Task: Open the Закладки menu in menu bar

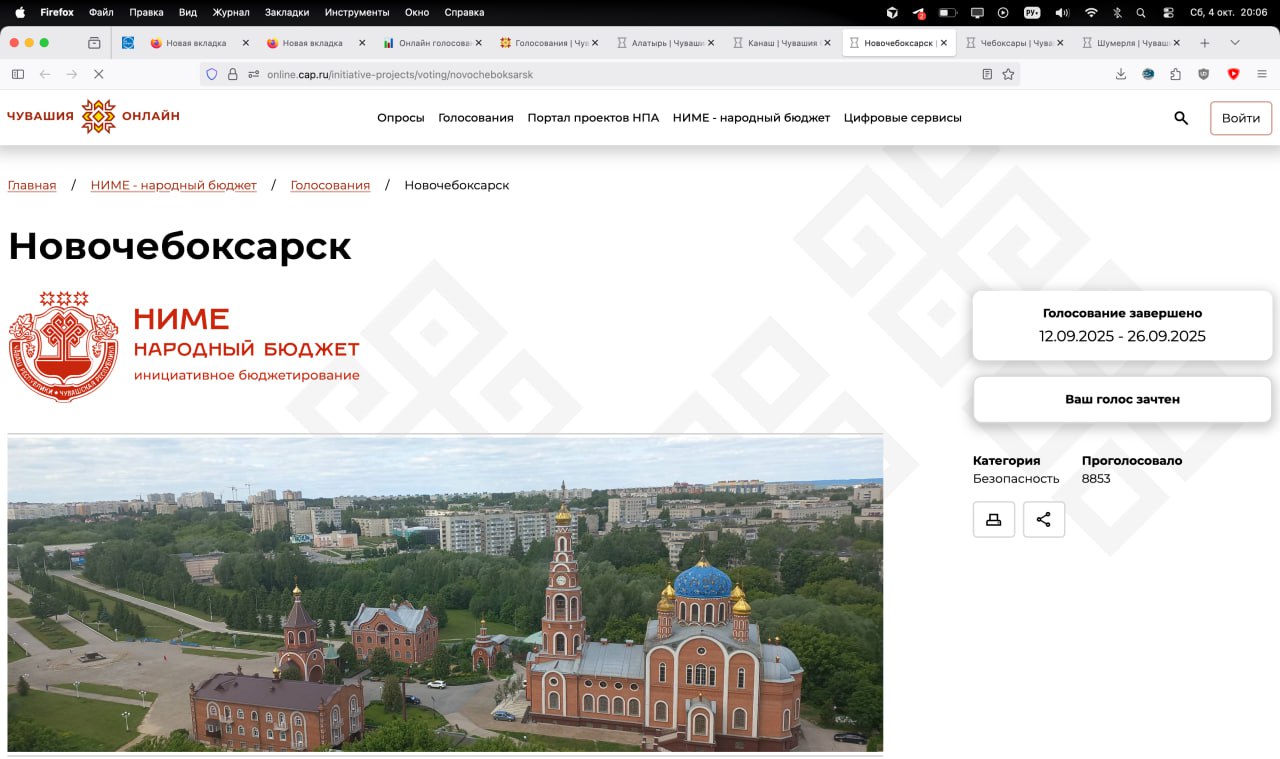Action: (286, 12)
